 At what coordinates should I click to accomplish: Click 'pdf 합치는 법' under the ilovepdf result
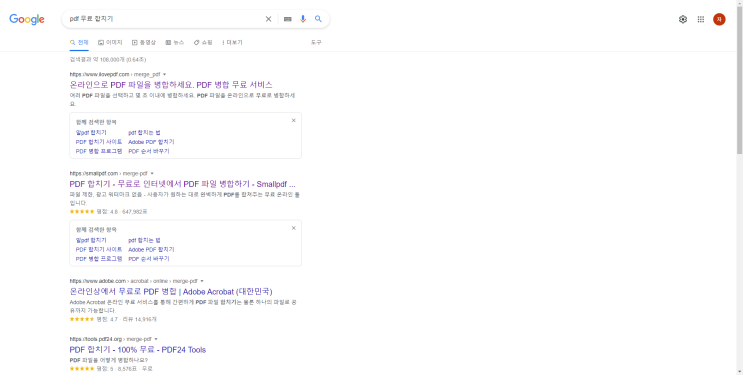tap(145, 133)
